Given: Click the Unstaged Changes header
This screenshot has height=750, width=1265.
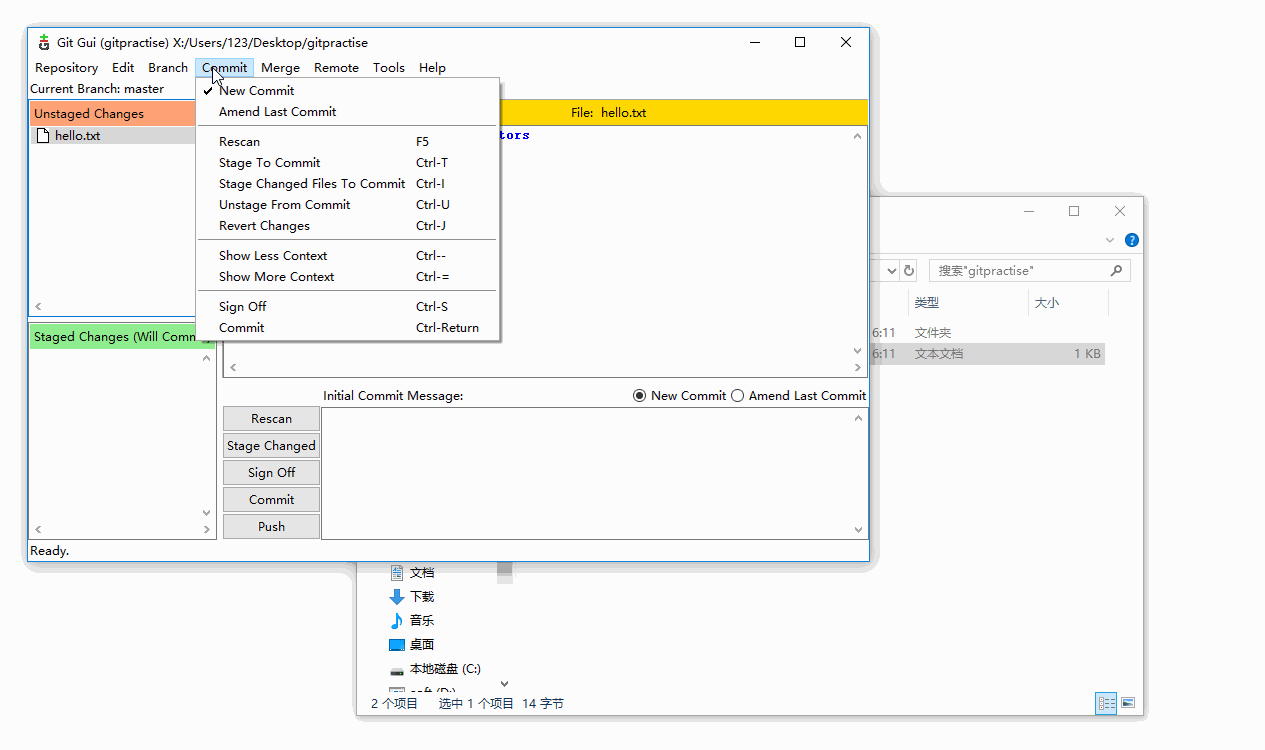Looking at the screenshot, I should pos(112,114).
